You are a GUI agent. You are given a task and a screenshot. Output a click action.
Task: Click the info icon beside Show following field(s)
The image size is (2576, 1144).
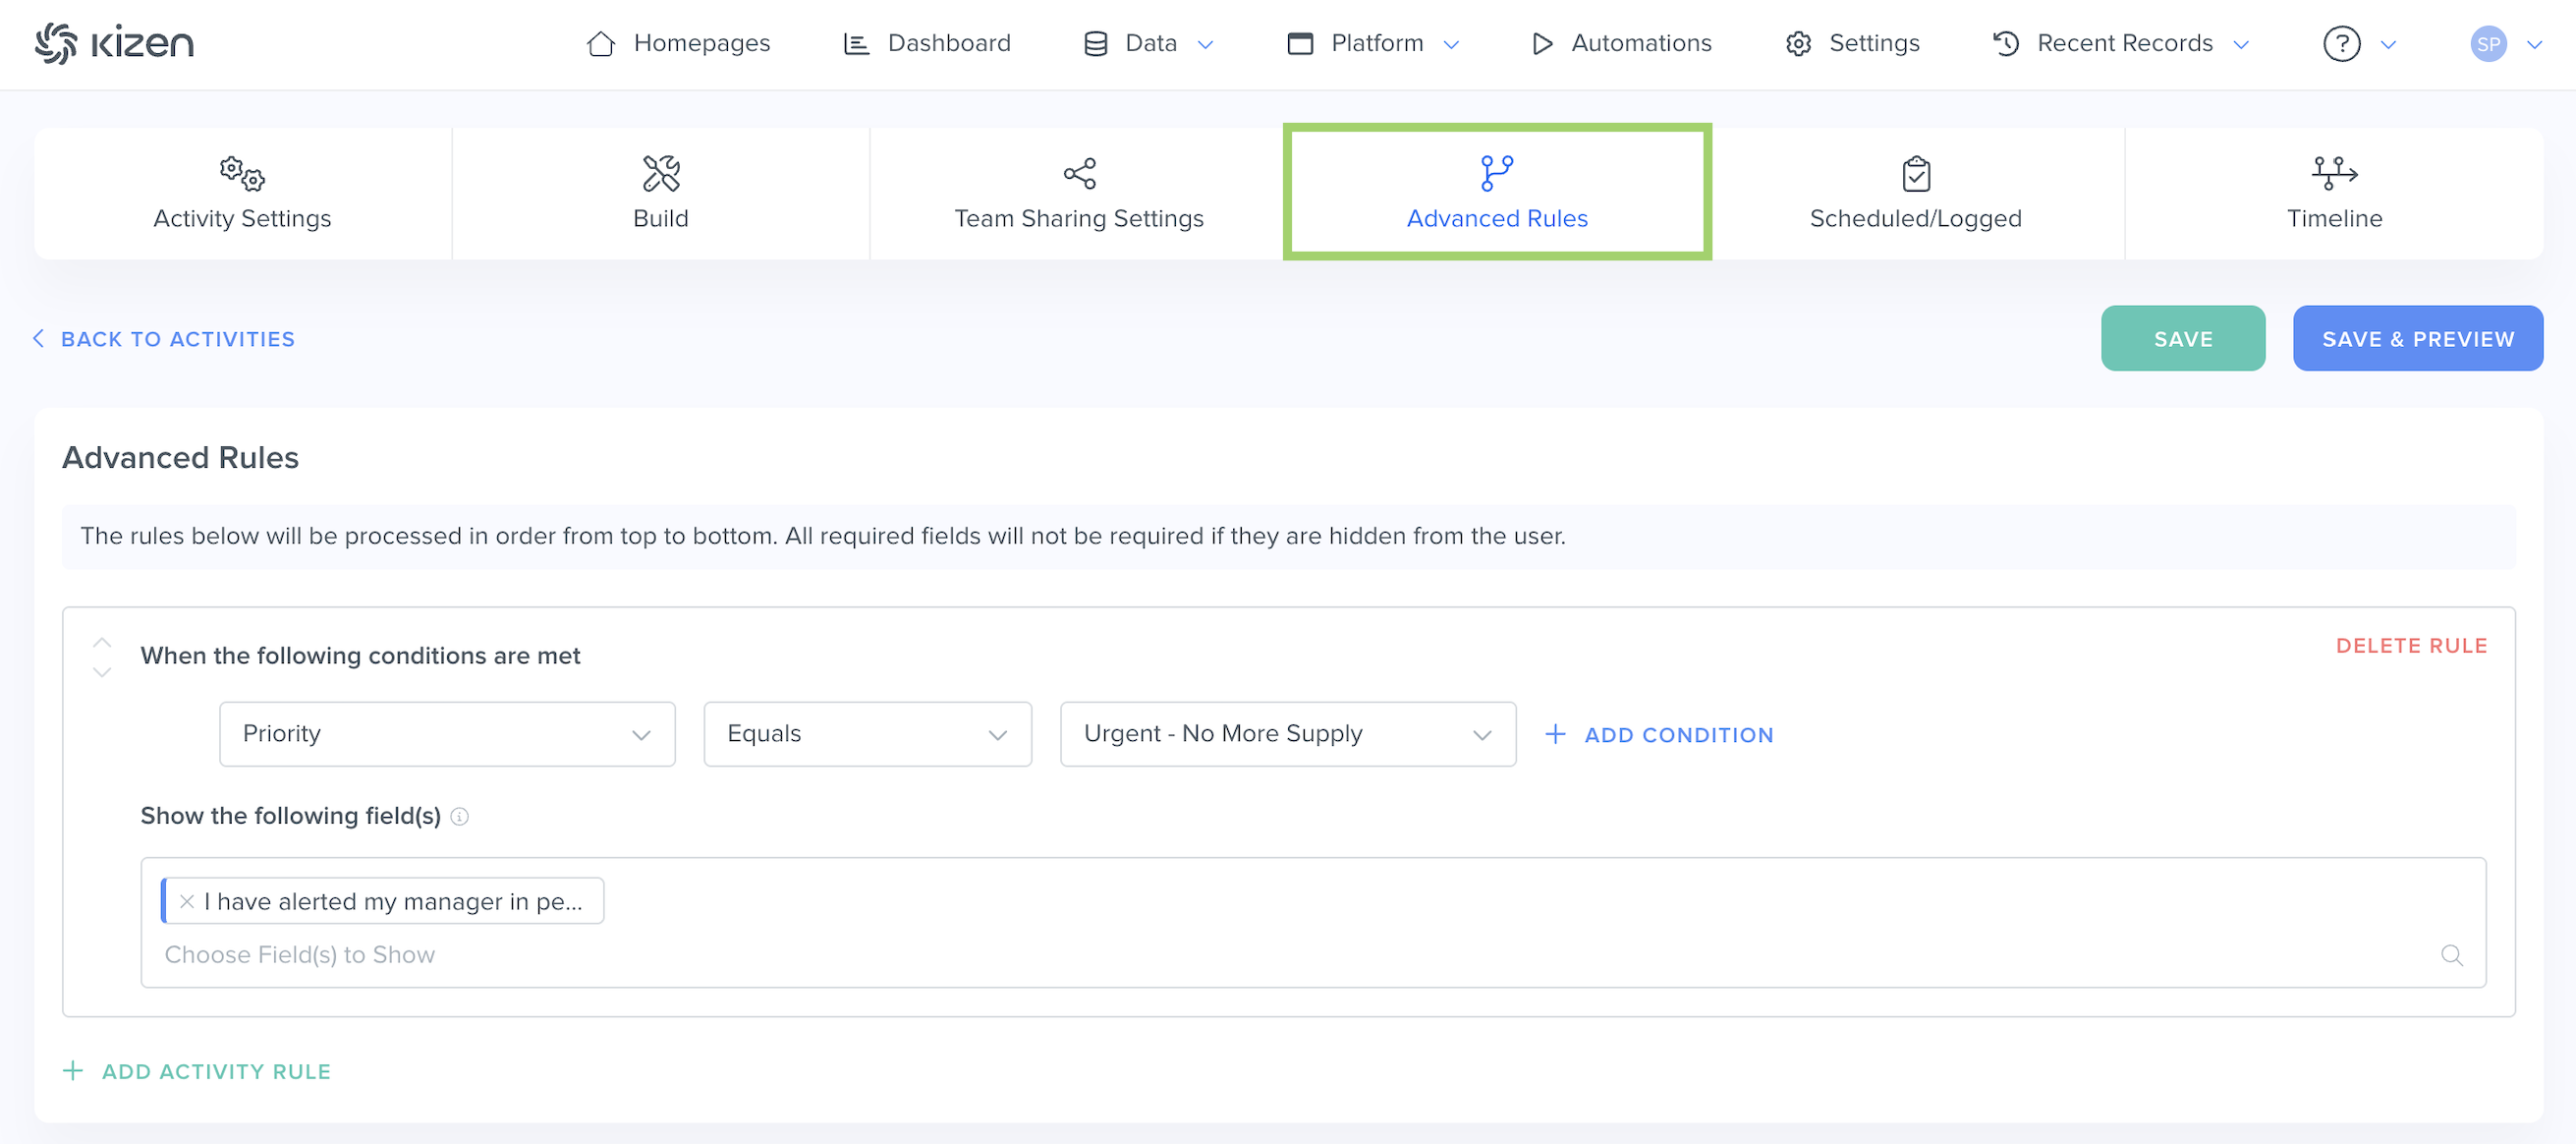coord(459,816)
